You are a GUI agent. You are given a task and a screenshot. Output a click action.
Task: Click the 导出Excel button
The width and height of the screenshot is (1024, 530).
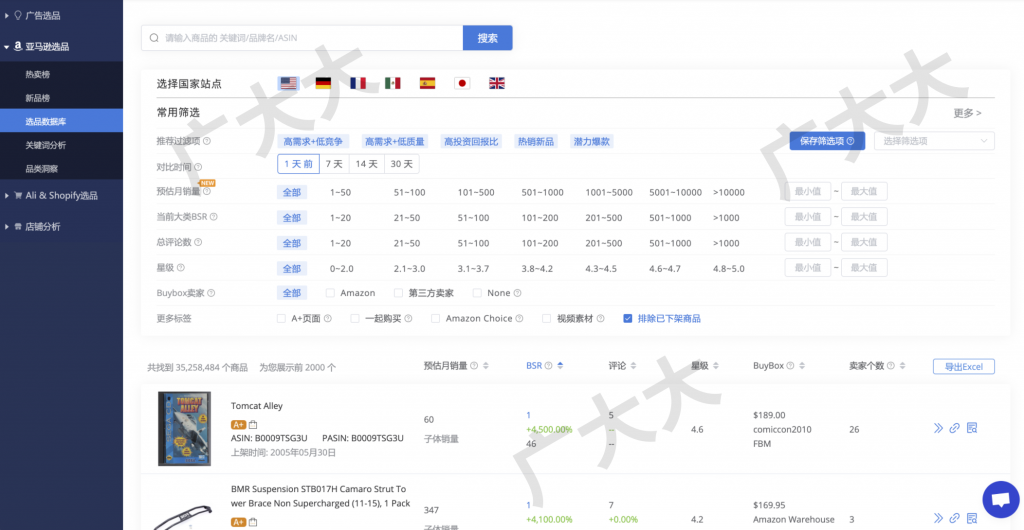(x=963, y=366)
